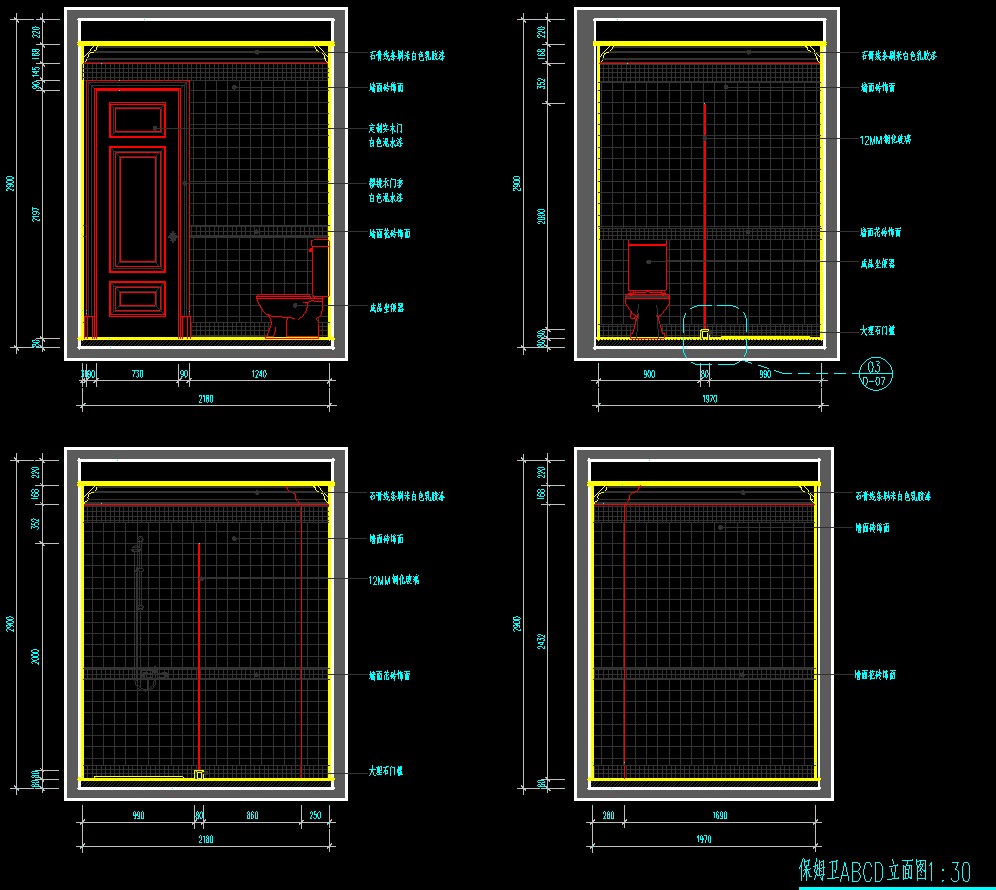This screenshot has height=890, width=996.
Task: Click the 860 dimension text
Action: (252, 815)
